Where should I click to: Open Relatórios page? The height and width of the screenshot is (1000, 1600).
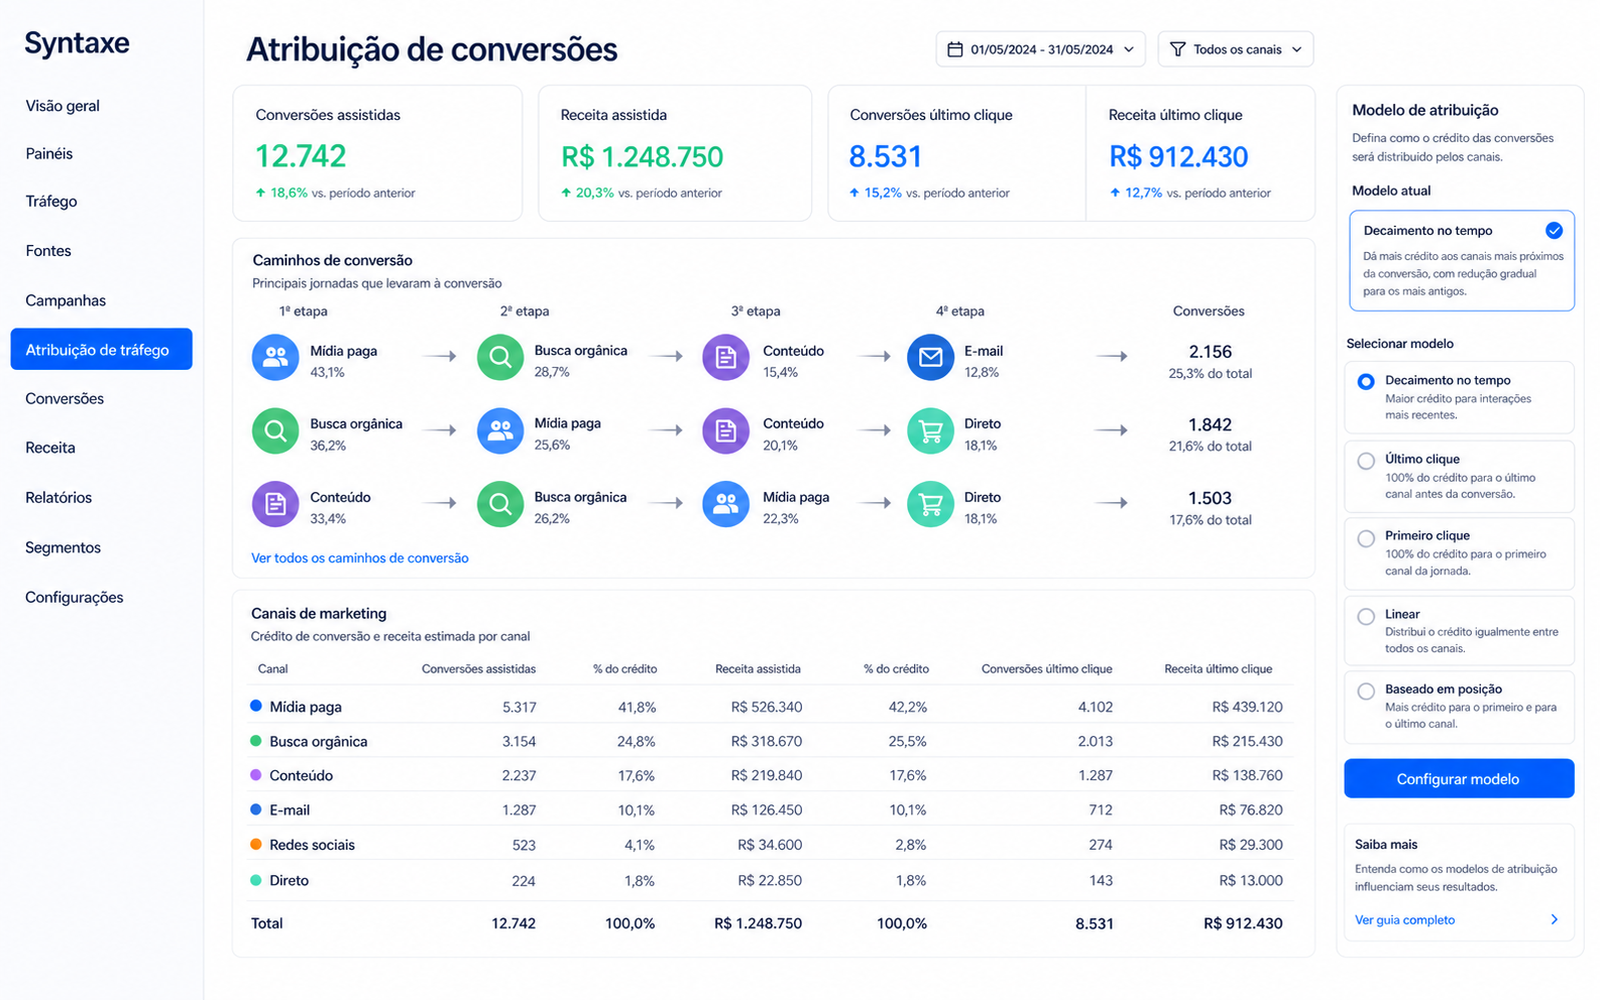tap(58, 497)
